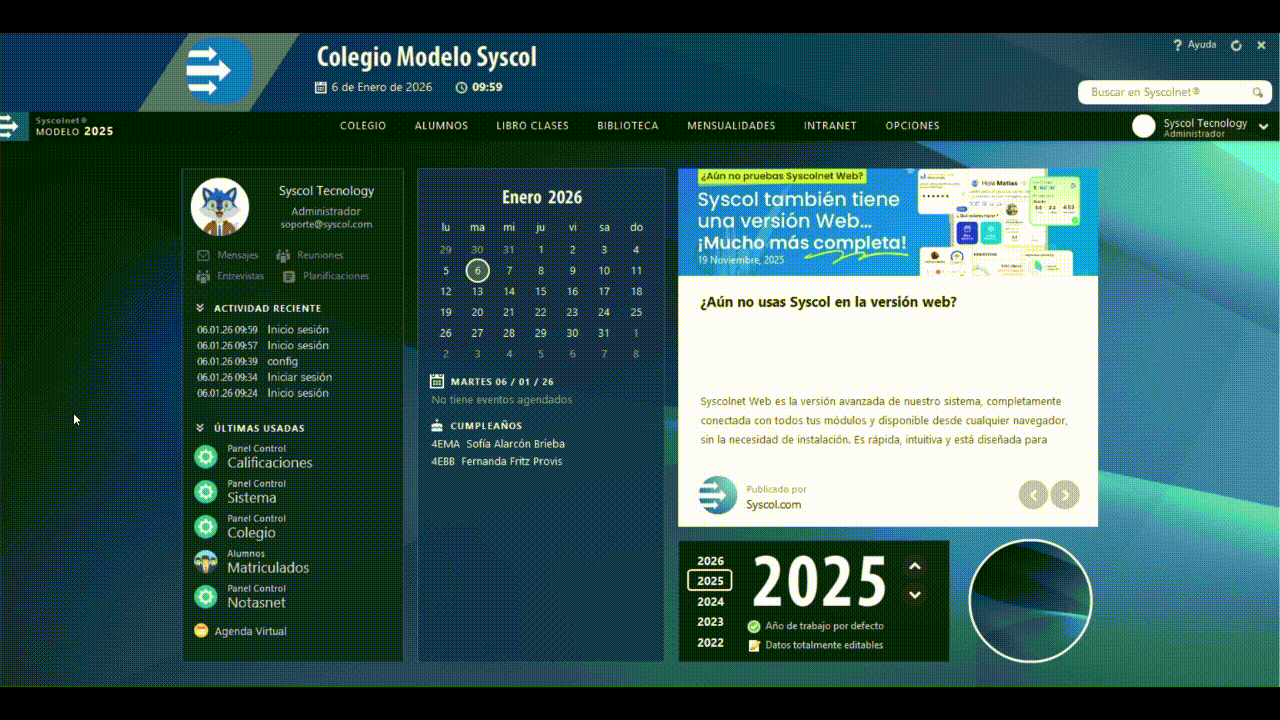Select year 2026 in the year list
1280x720 pixels.
[x=710, y=562]
